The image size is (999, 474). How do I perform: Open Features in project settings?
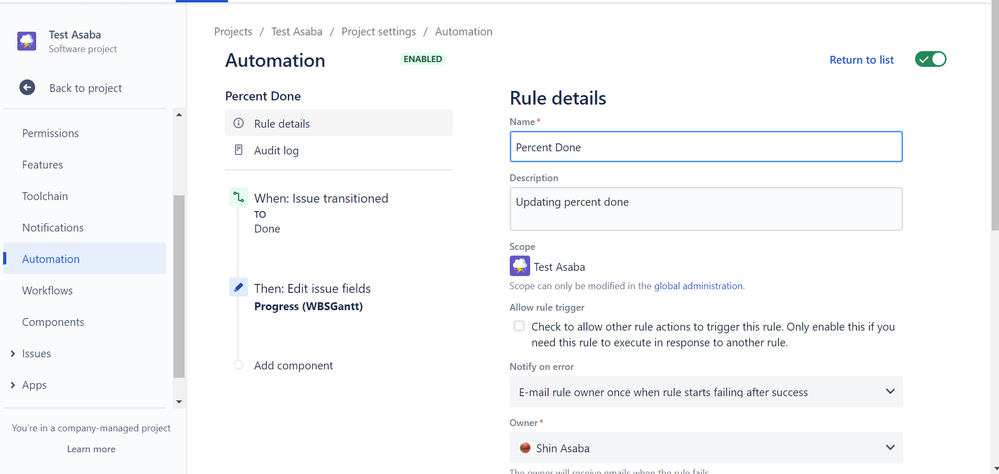43,164
